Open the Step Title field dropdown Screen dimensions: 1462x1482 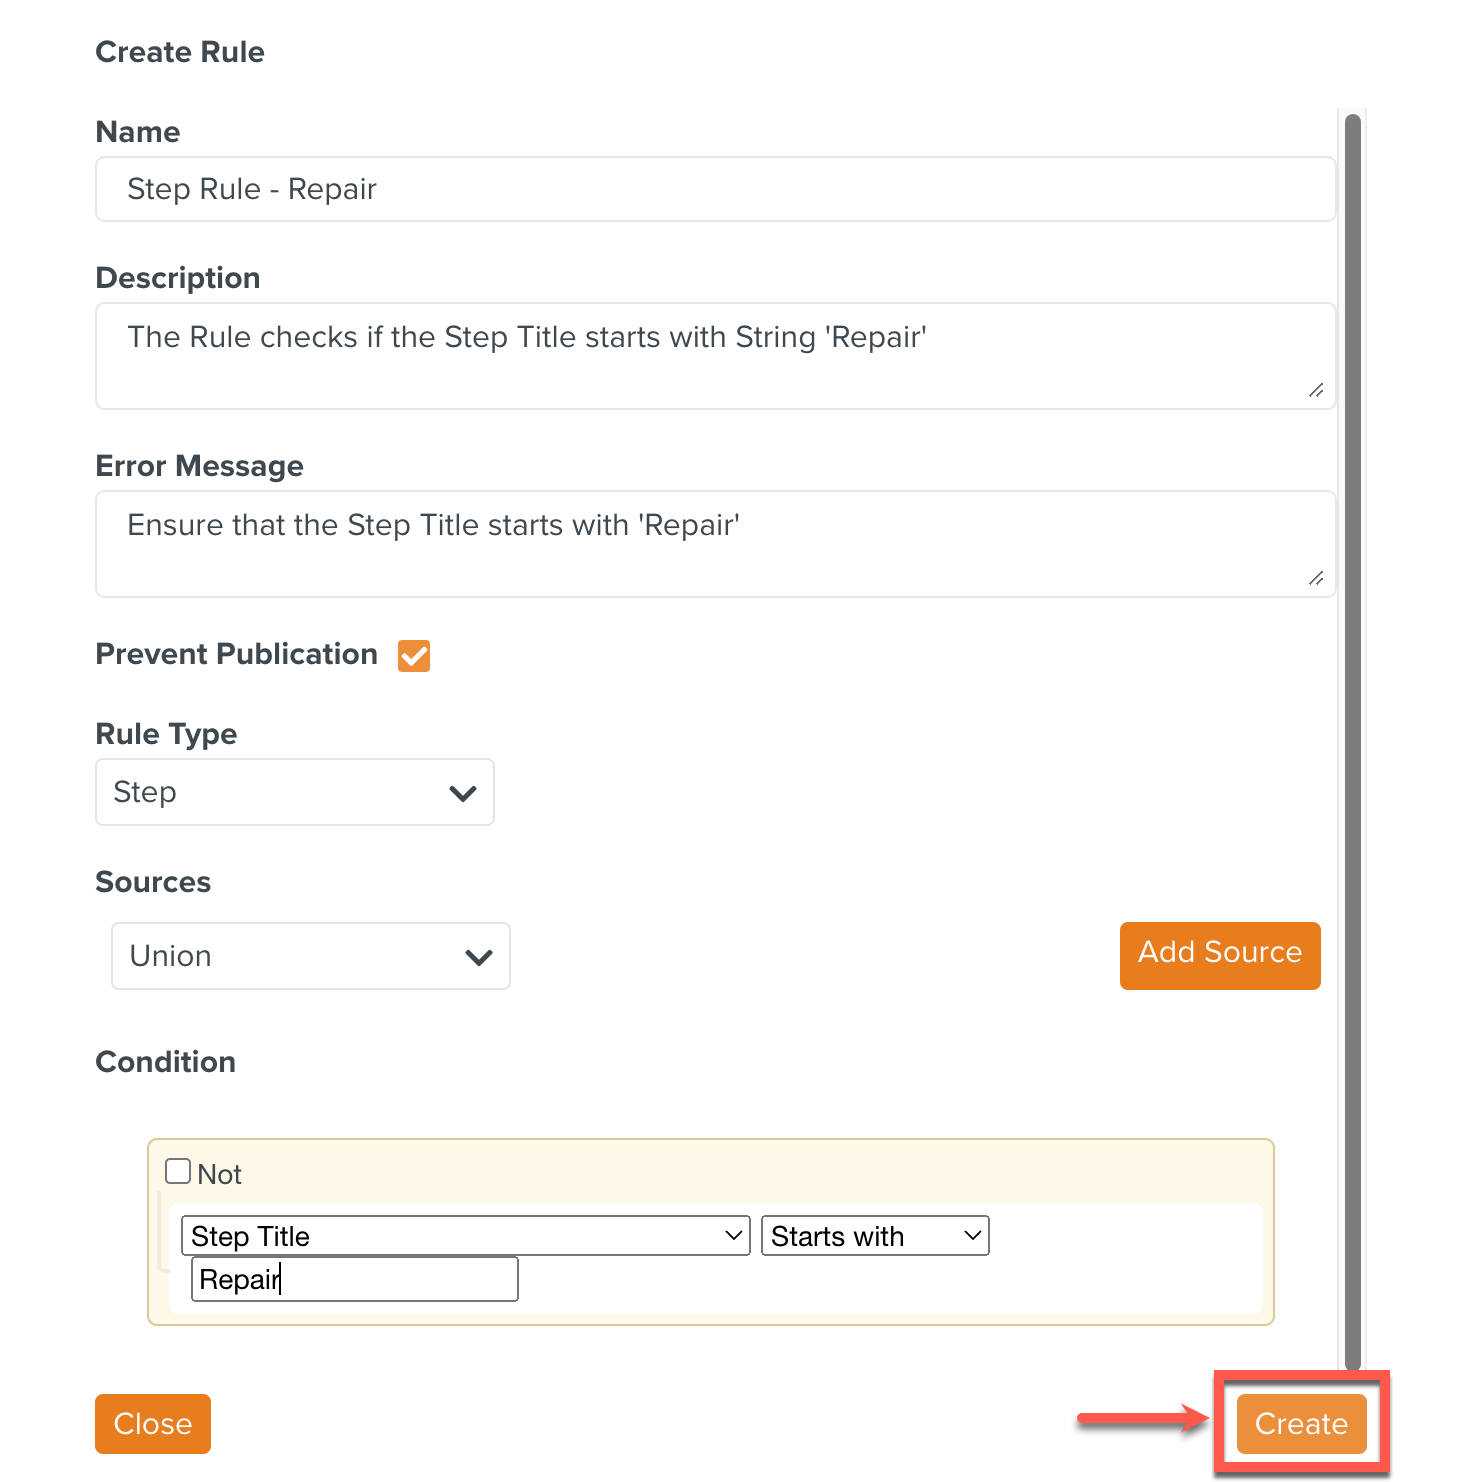[465, 1236]
